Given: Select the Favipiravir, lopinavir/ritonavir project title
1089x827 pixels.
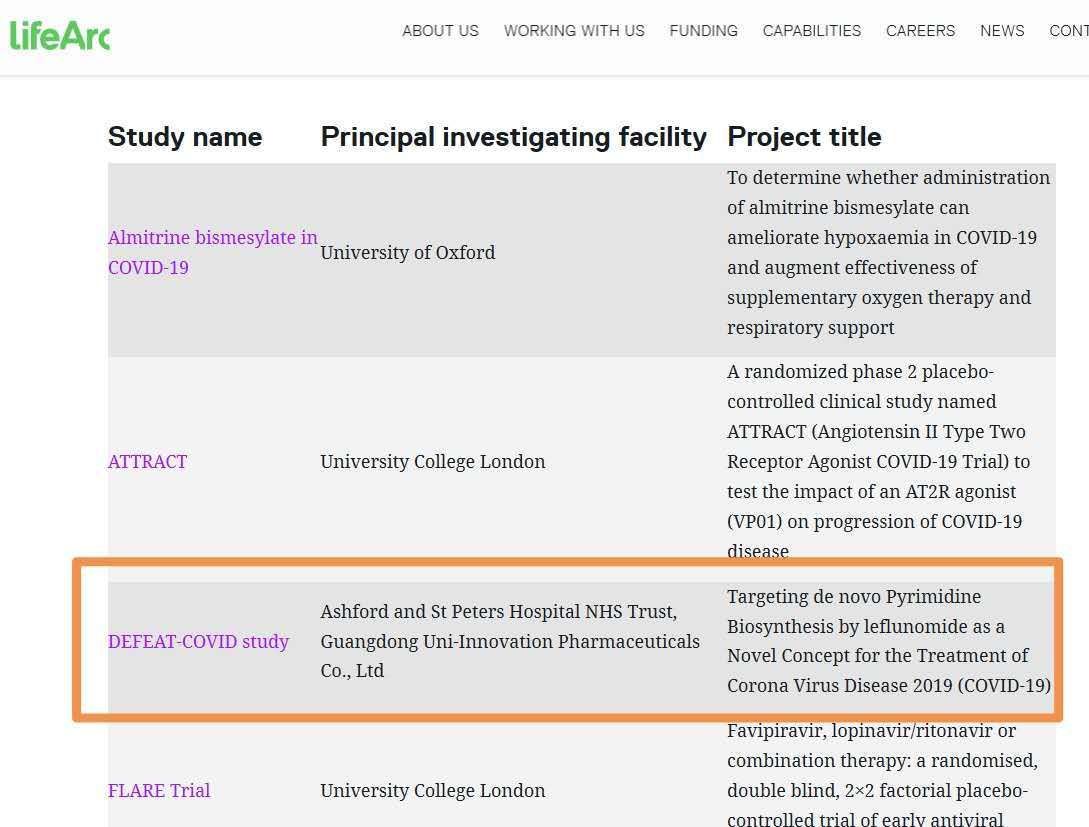Looking at the screenshot, I should tap(883, 775).
